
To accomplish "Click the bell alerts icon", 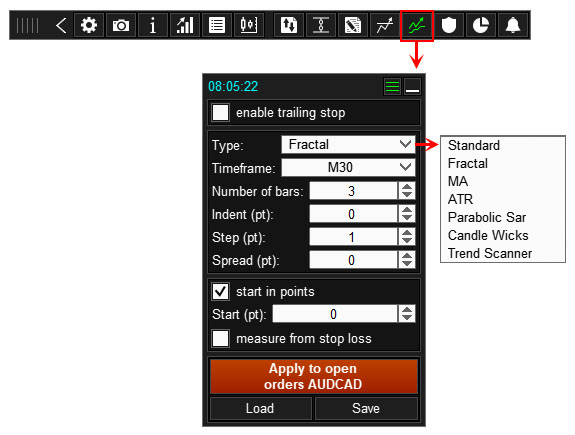I will pos(513,25).
